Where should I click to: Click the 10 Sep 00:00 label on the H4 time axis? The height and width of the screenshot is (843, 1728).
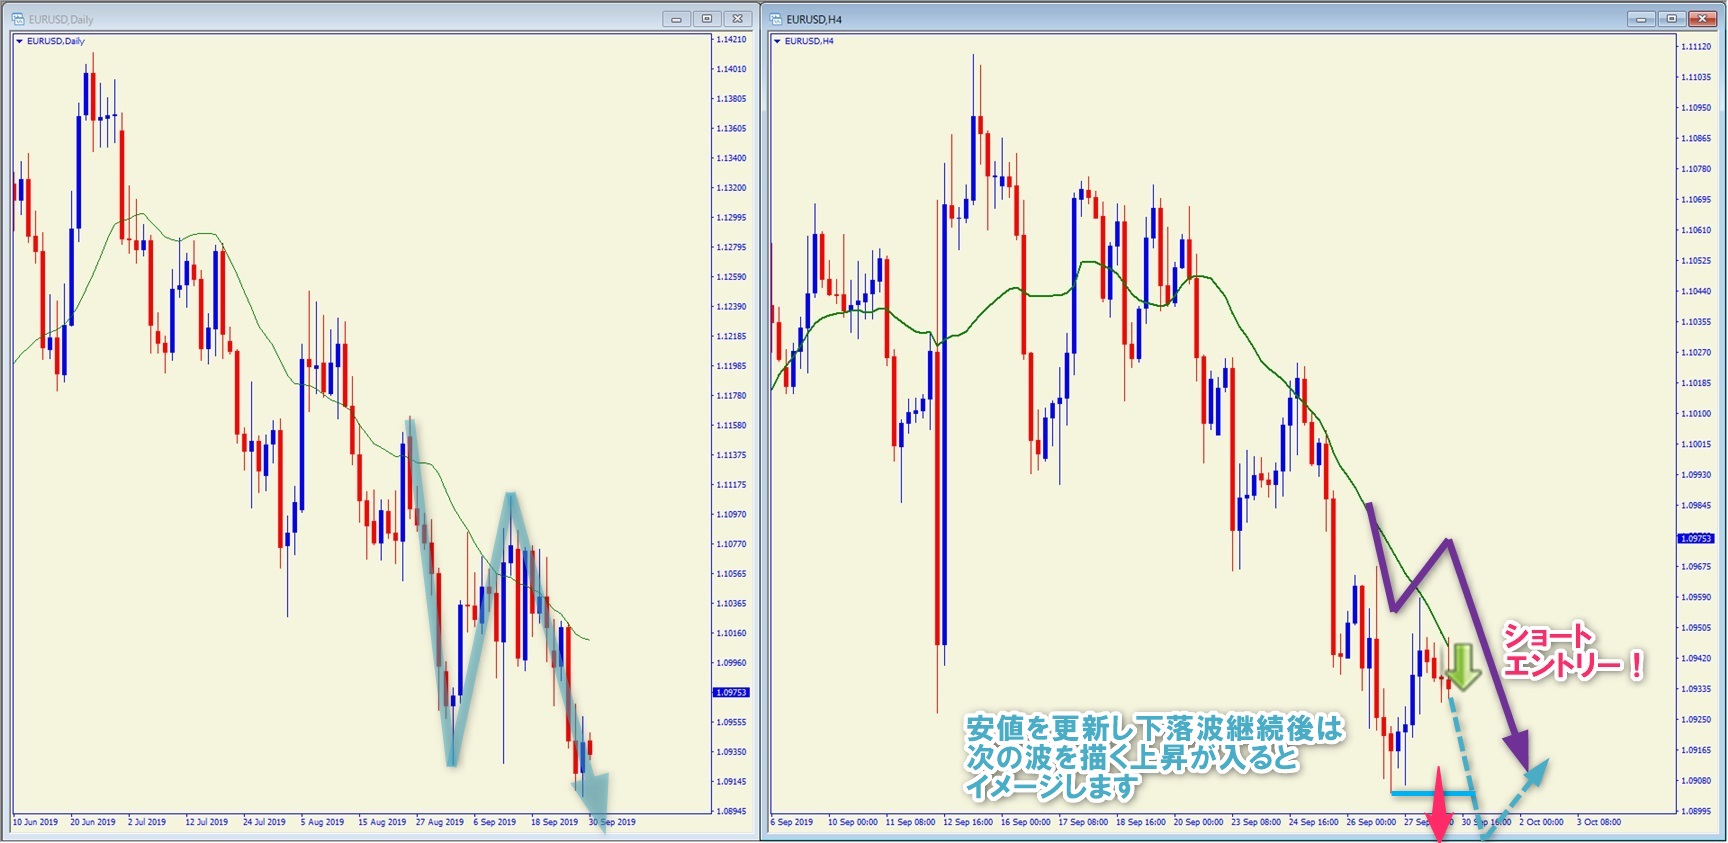(852, 822)
